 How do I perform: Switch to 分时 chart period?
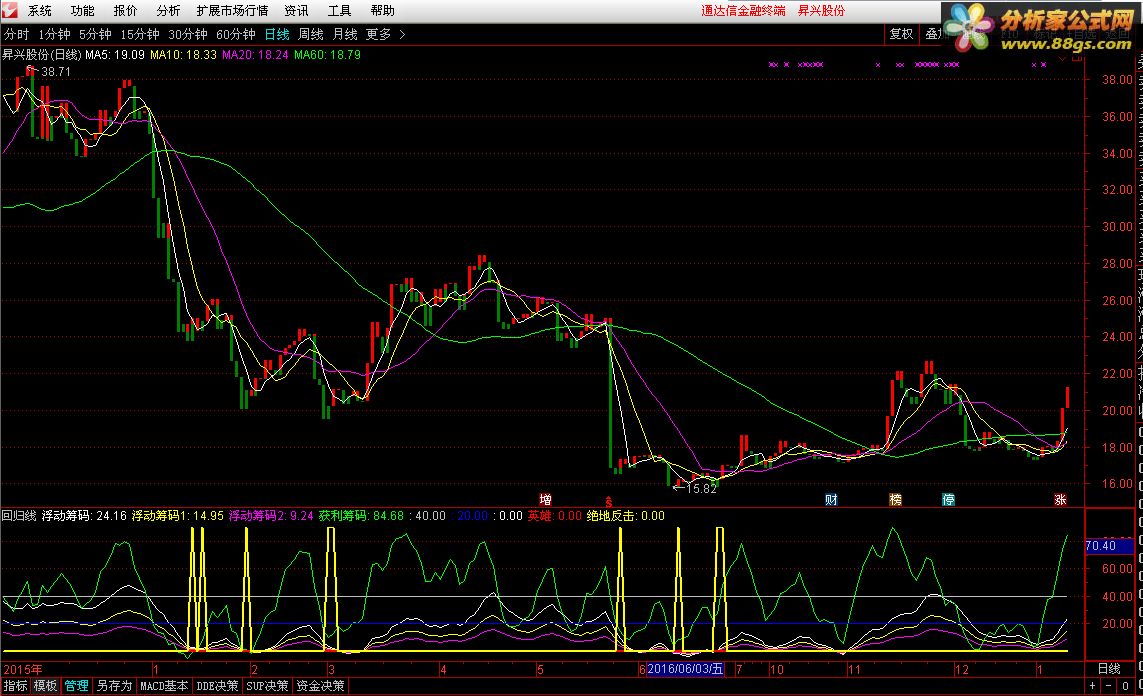point(17,34)
